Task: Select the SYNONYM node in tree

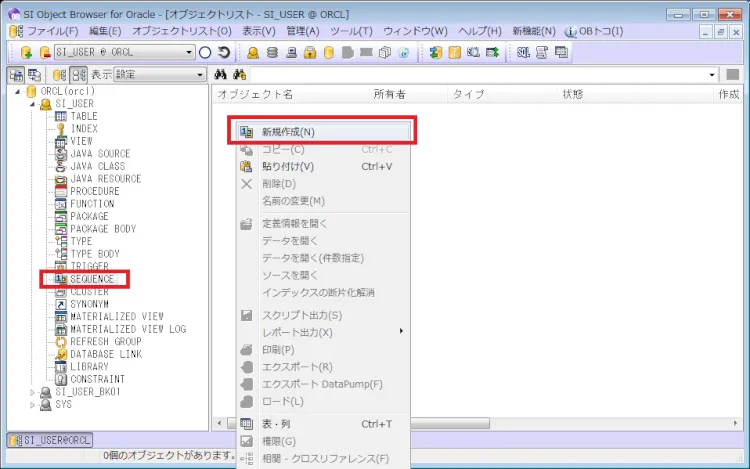Action: tap(89, 304)
